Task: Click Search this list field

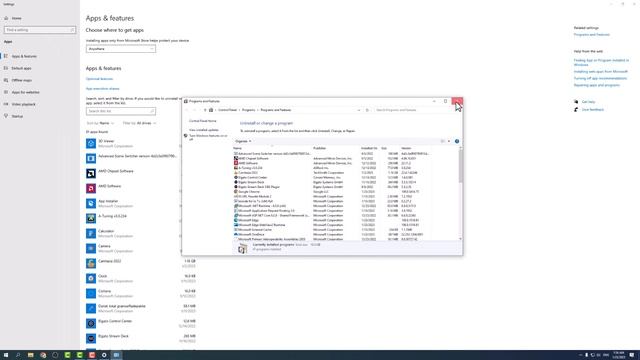Action: (x=121, y=111)
